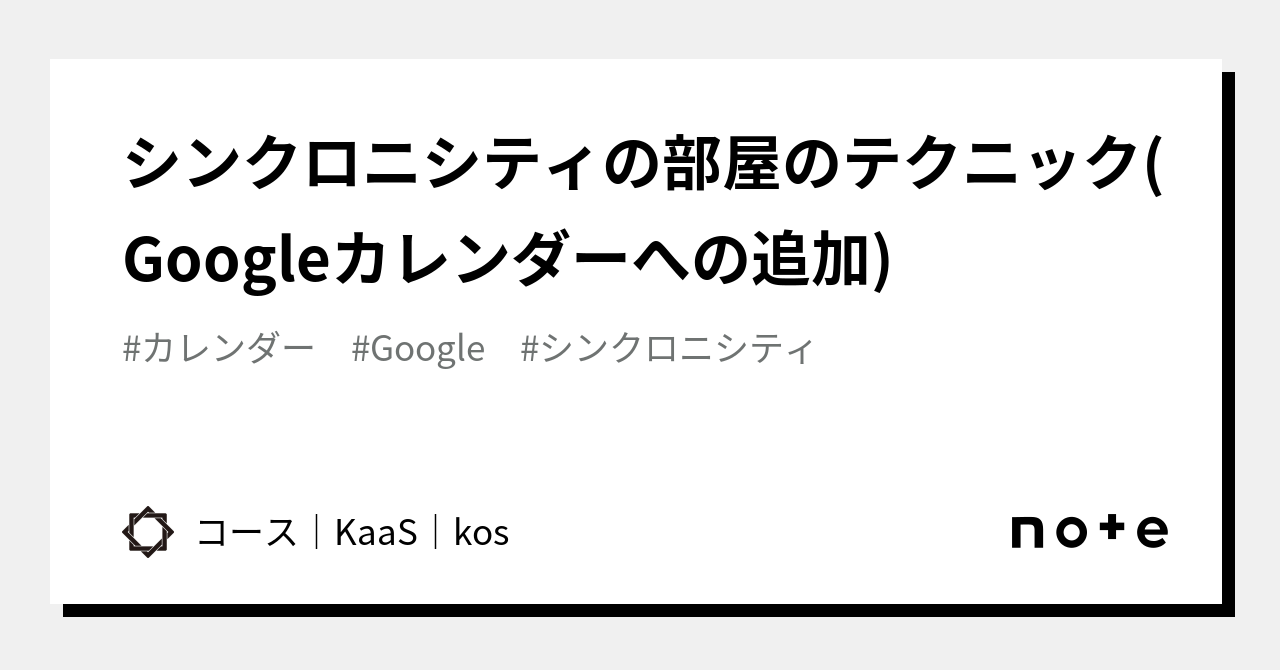Click the letter "n" in note logo
This screenshot has height=670, width=1280.
[x=1029, y=532]
